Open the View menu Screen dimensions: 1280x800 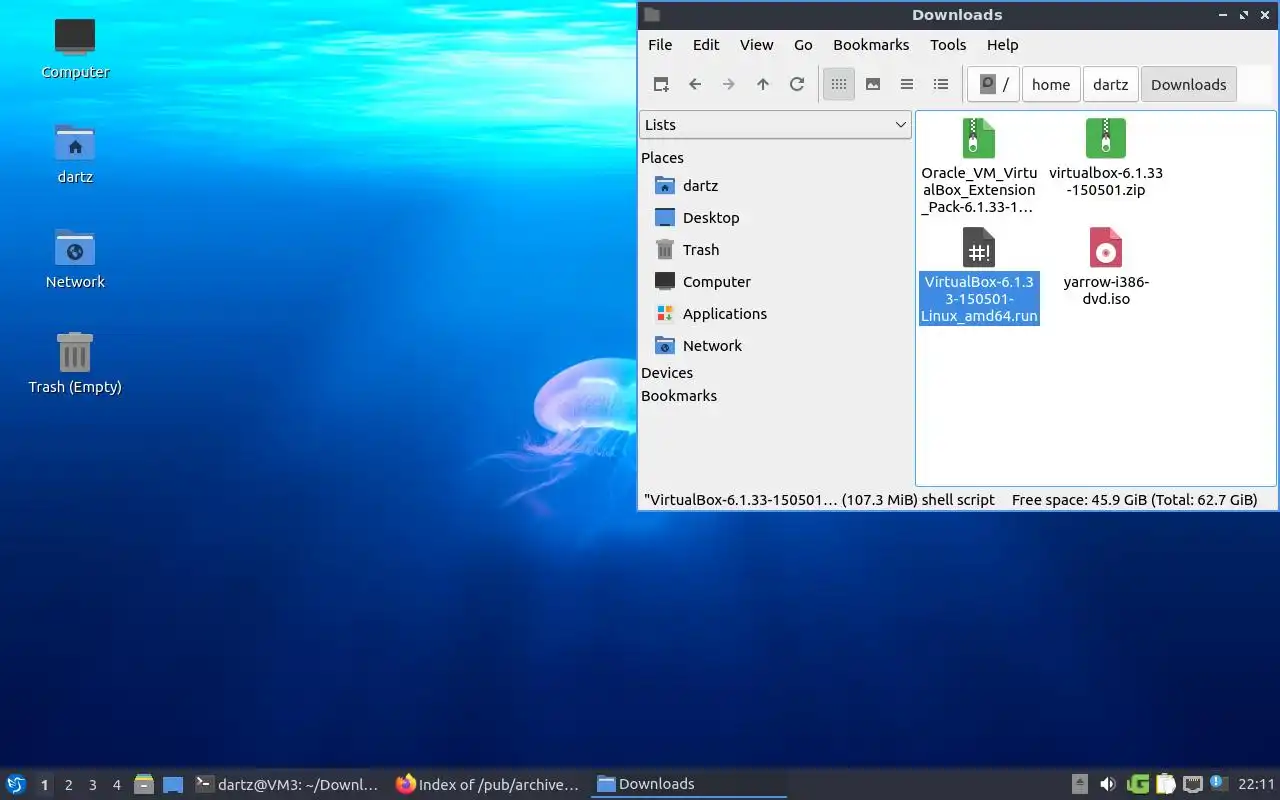[757, 45]
